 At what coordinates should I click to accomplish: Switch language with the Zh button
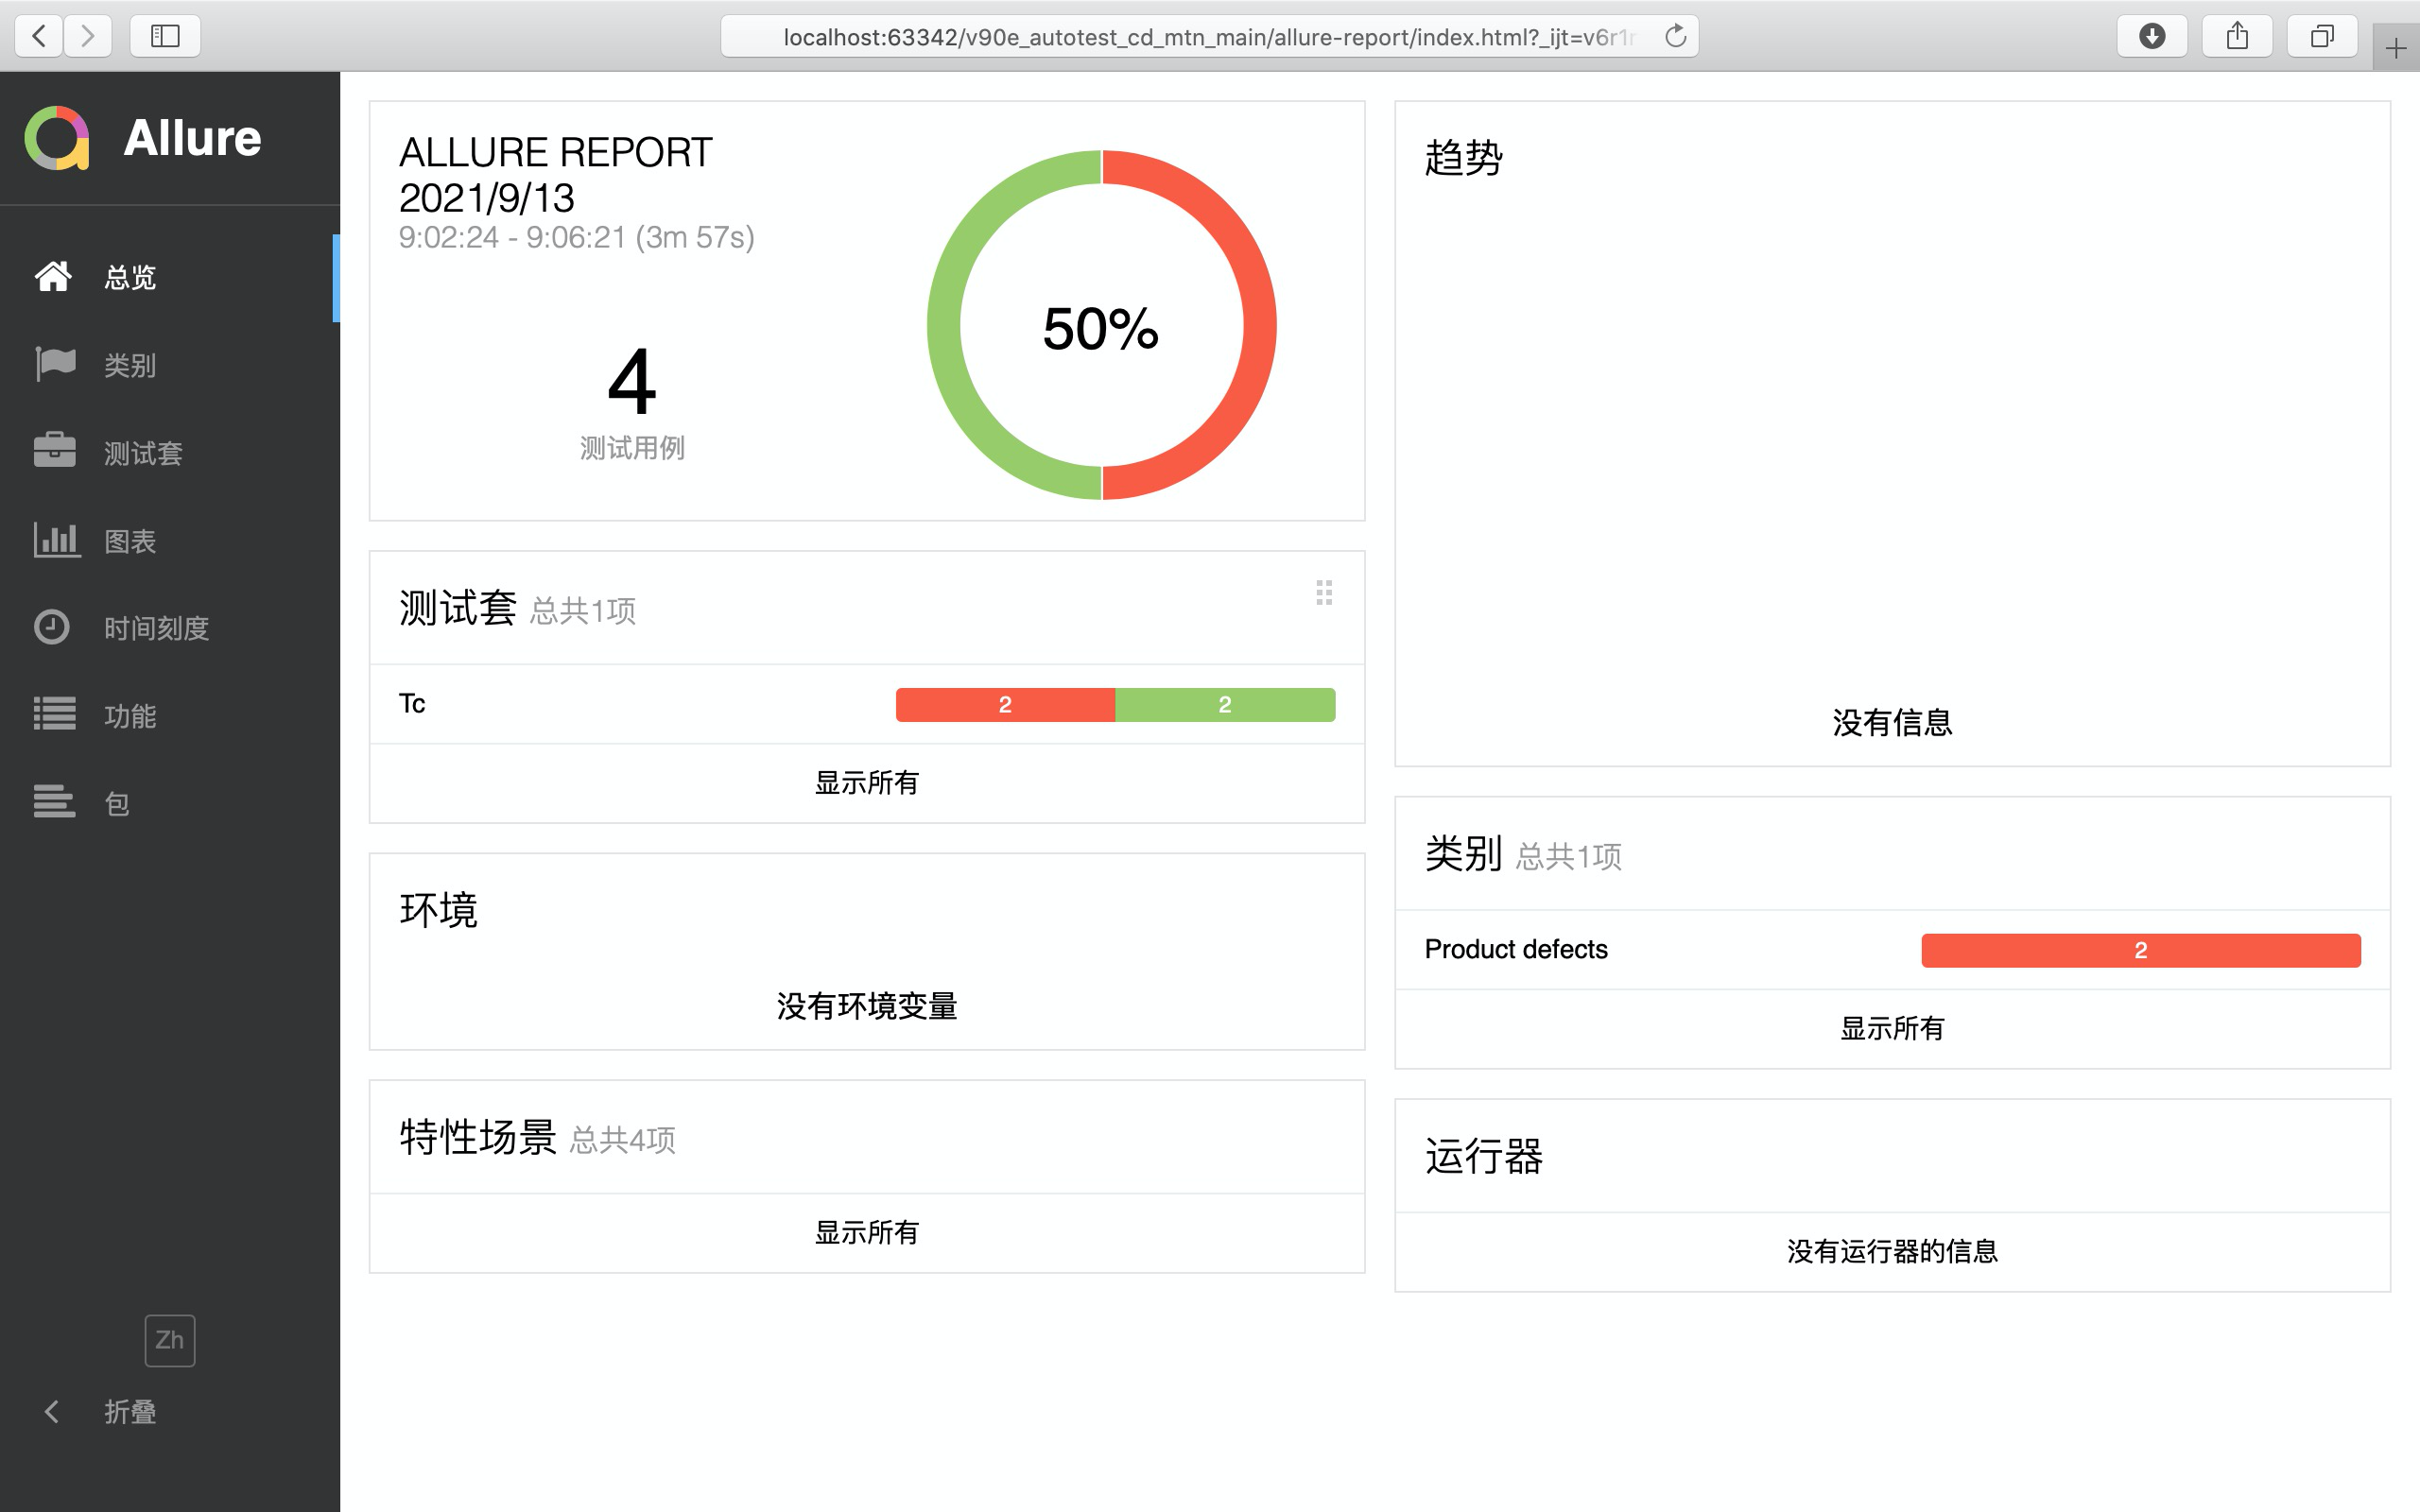tap(169, 1340)
